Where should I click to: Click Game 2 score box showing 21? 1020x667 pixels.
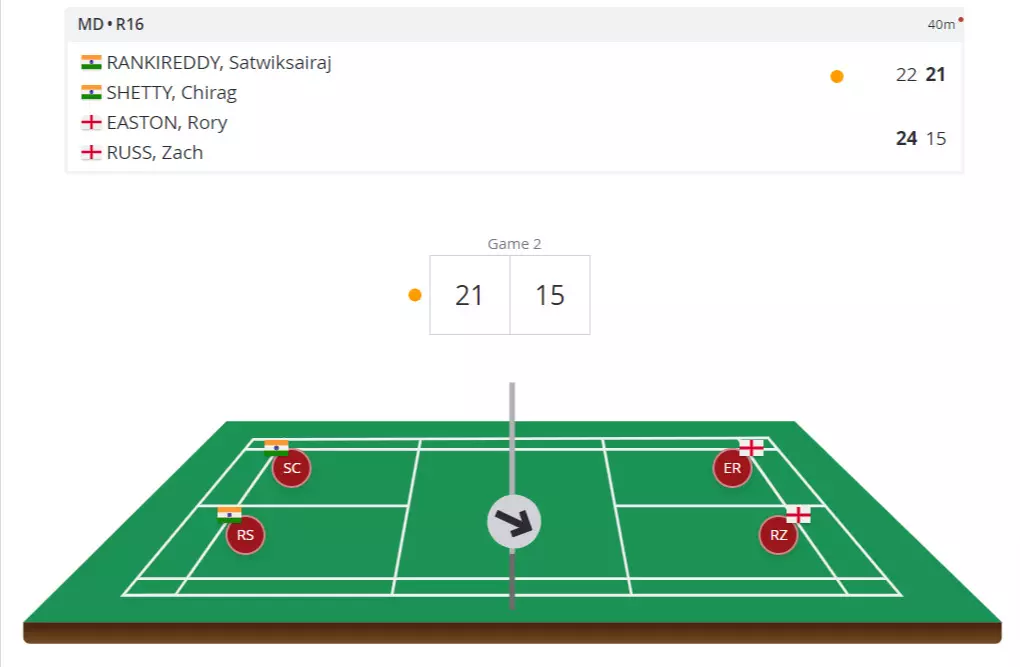(x=470, y=295)
